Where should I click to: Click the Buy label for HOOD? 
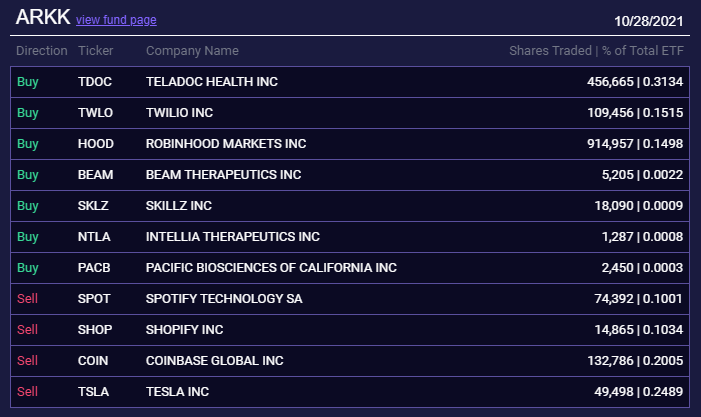coord(28,144)
